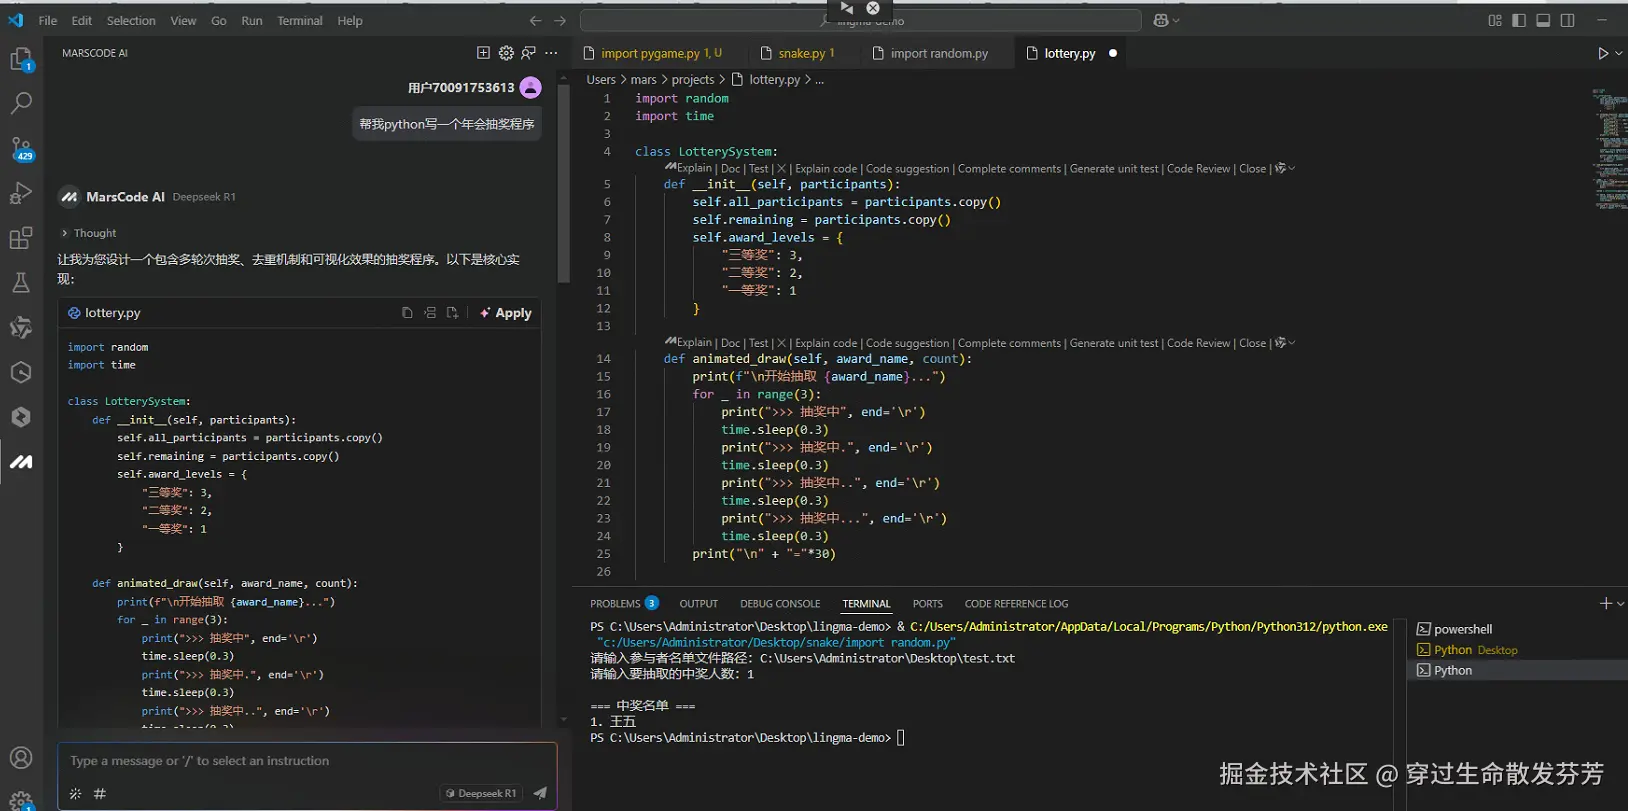The width and height of the screenshot is (1628, 811).
Task: Copy the lottery.py code block
Action: (x=407, y=313)
